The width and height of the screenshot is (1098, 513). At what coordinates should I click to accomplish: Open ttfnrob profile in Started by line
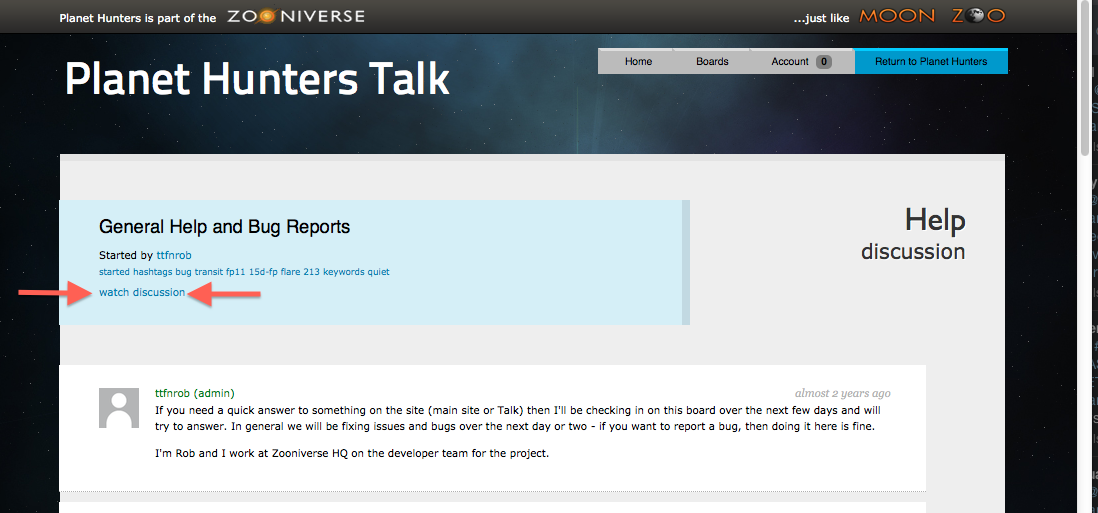click(x=174, y=256)
